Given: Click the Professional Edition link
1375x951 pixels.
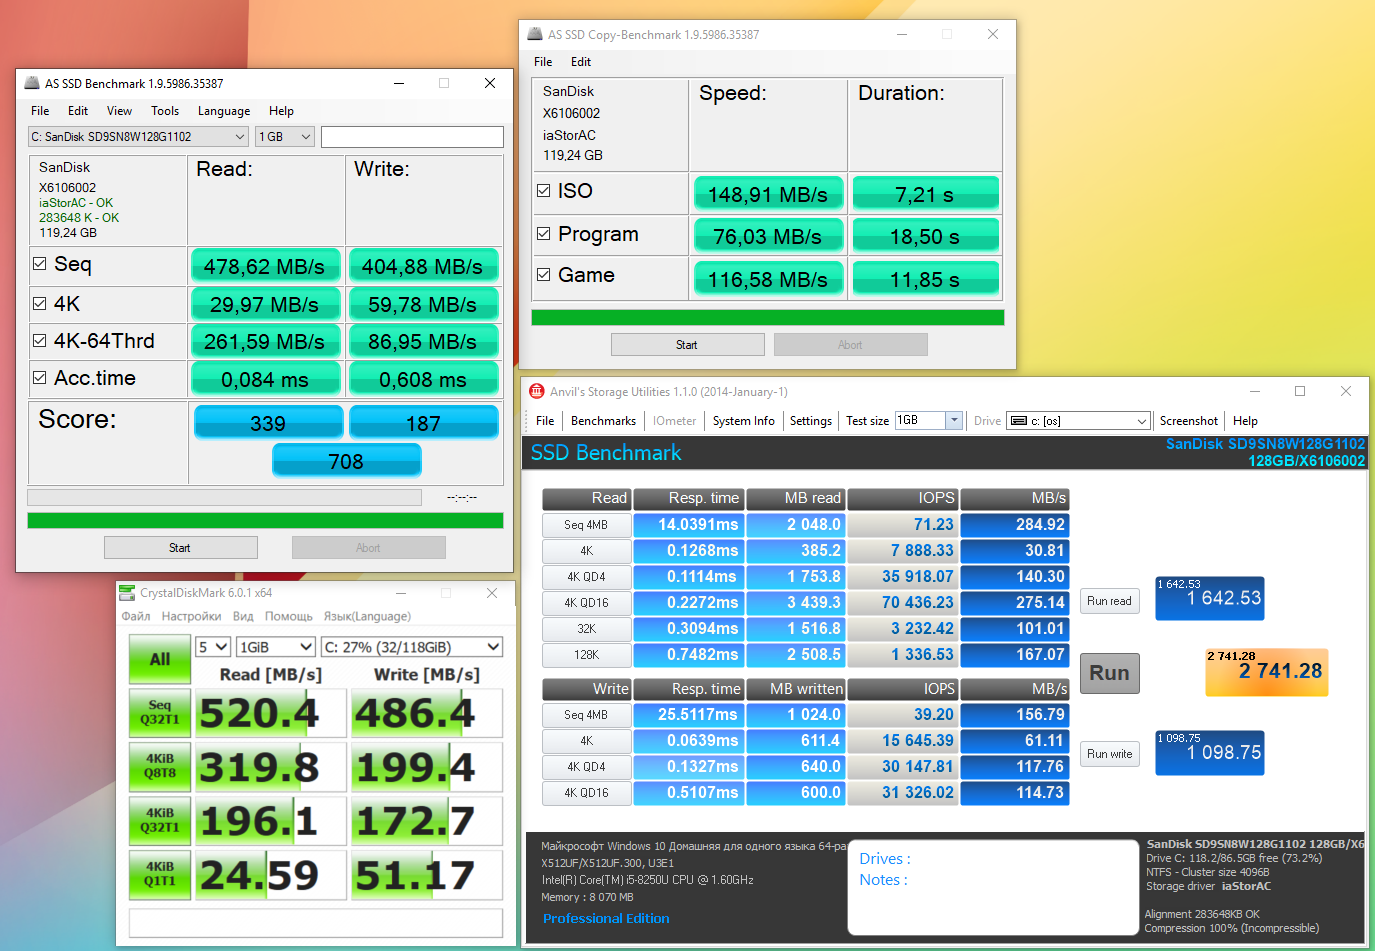Looking at the screenshot, I should click(606, 918).
